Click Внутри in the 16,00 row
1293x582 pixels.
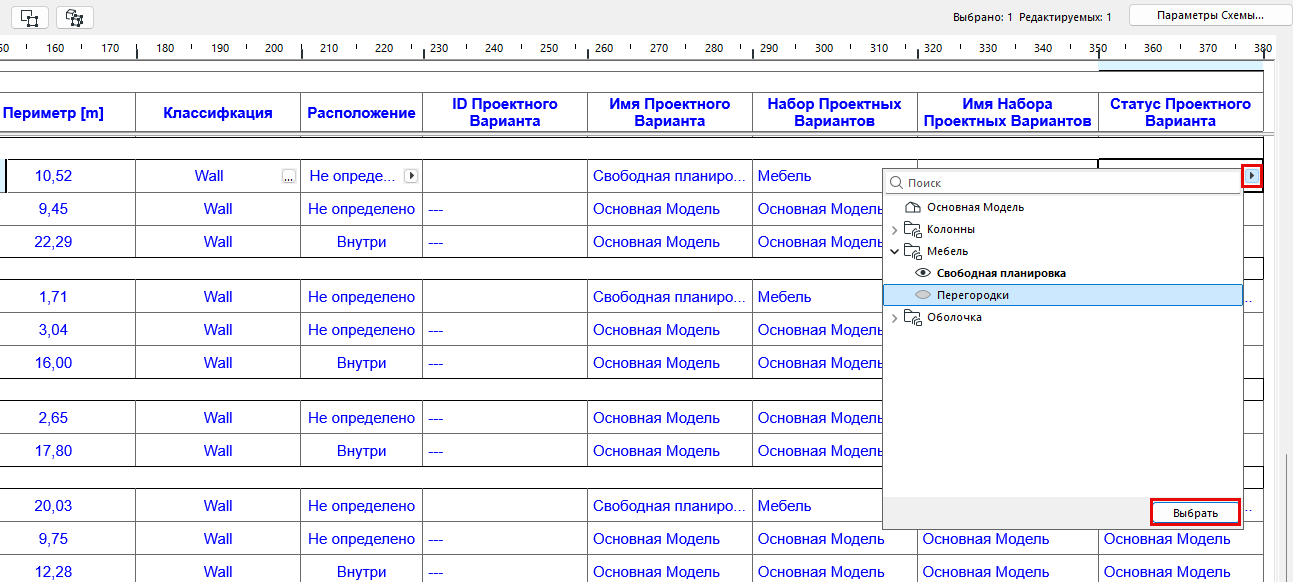361,363
